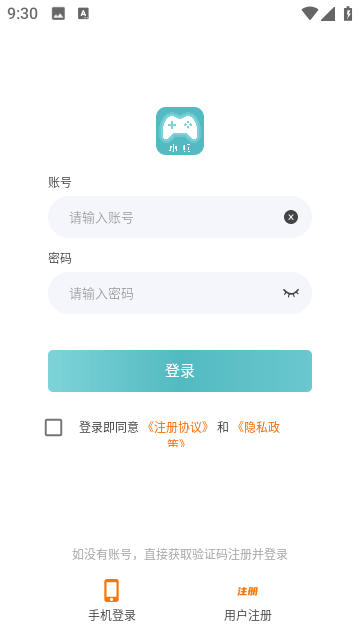360x640 pixels.
Task: Tap the orange phone icon
Action: tap(111, 591)
